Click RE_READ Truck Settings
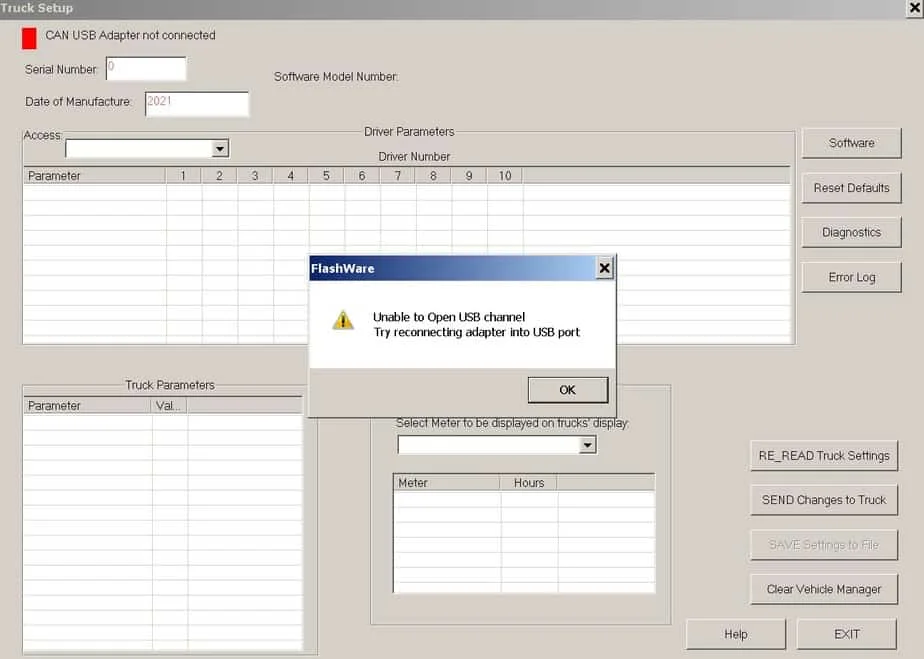Screen dimensions: 924x659 [x=824, y=455]
